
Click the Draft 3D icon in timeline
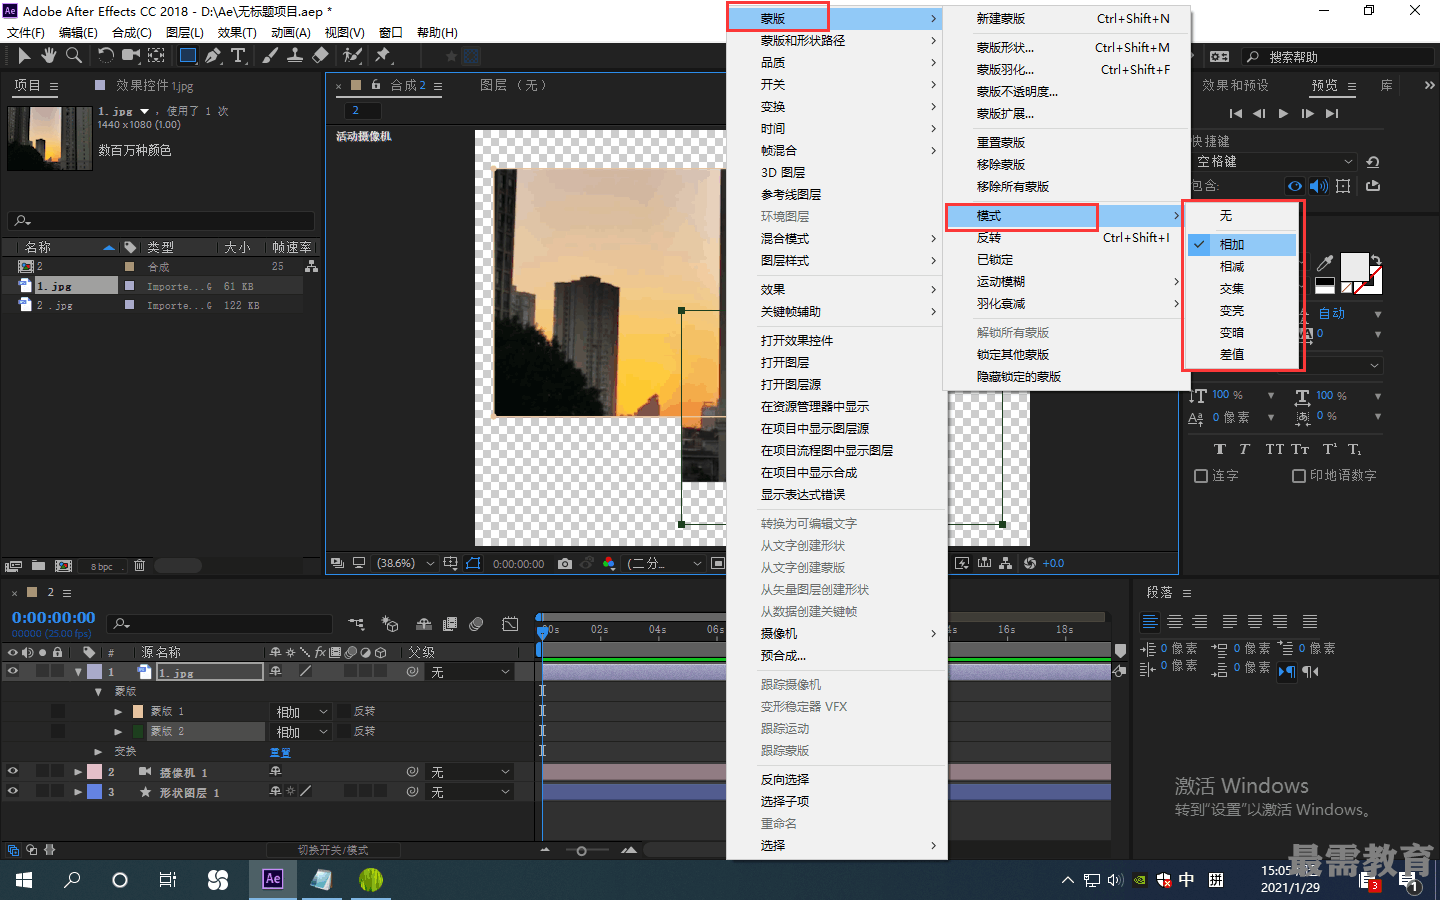coord(390,624)
